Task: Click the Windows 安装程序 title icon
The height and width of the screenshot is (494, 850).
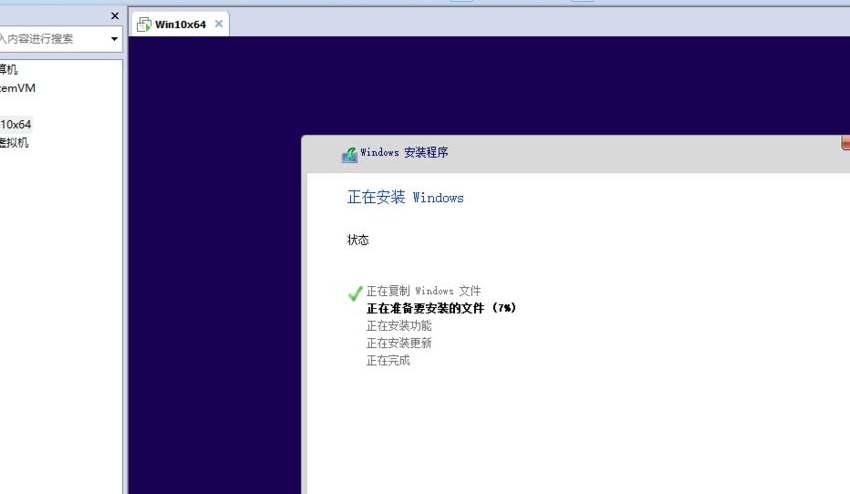Action: [350, 155]
